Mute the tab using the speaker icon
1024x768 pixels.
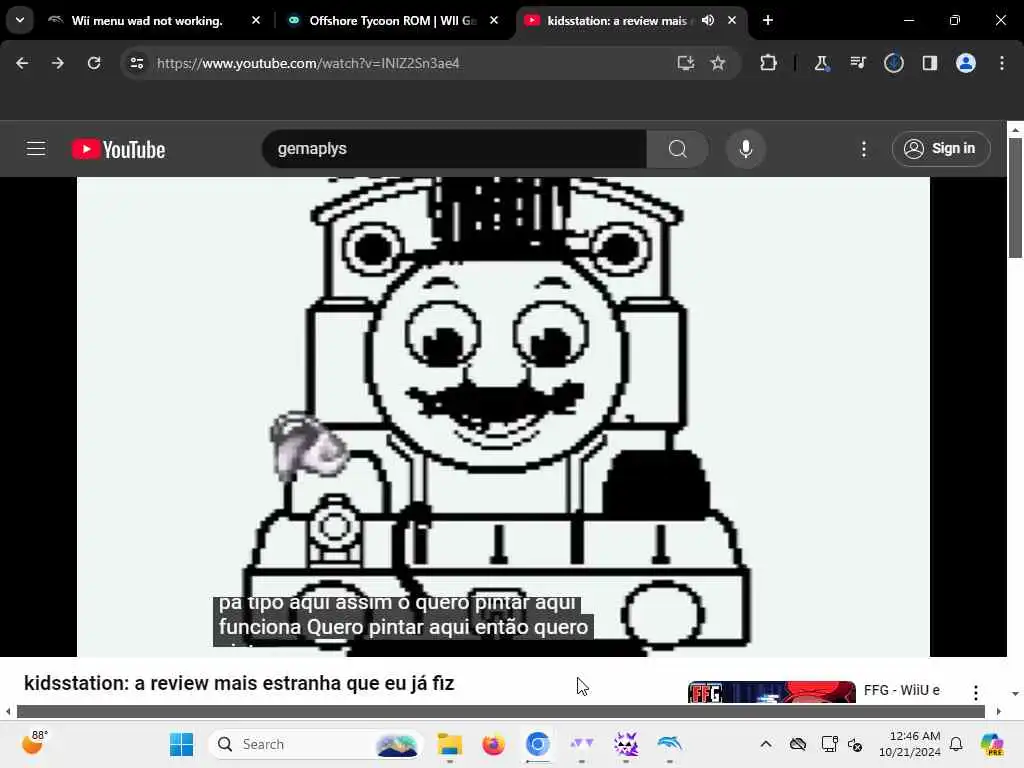[708, 20]
